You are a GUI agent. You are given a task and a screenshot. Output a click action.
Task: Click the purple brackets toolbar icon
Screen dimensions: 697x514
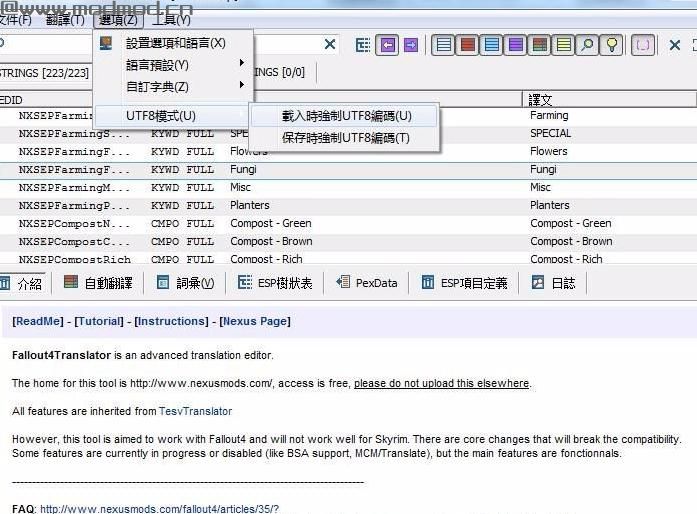tap(643, 45)
